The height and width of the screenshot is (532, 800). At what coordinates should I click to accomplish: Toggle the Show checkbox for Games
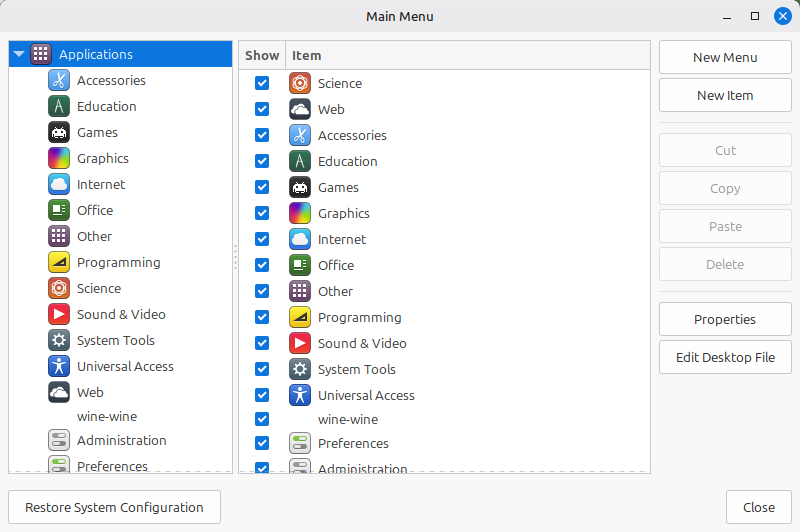pos(262,187)
